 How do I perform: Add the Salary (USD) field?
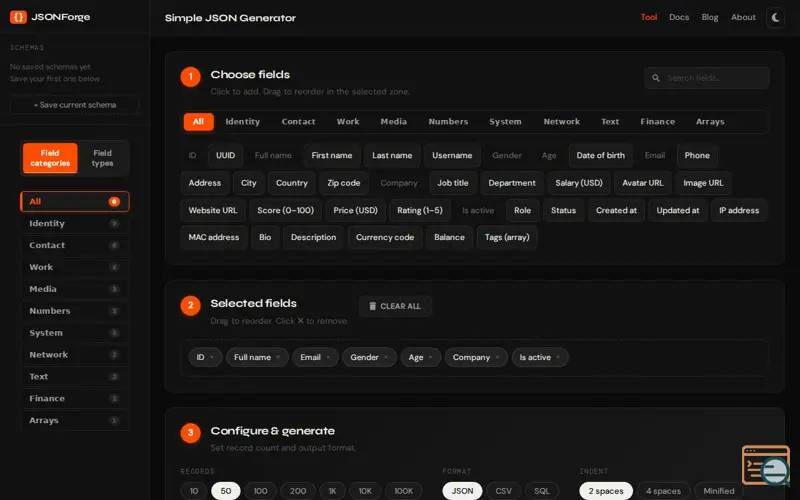[579, 183]
